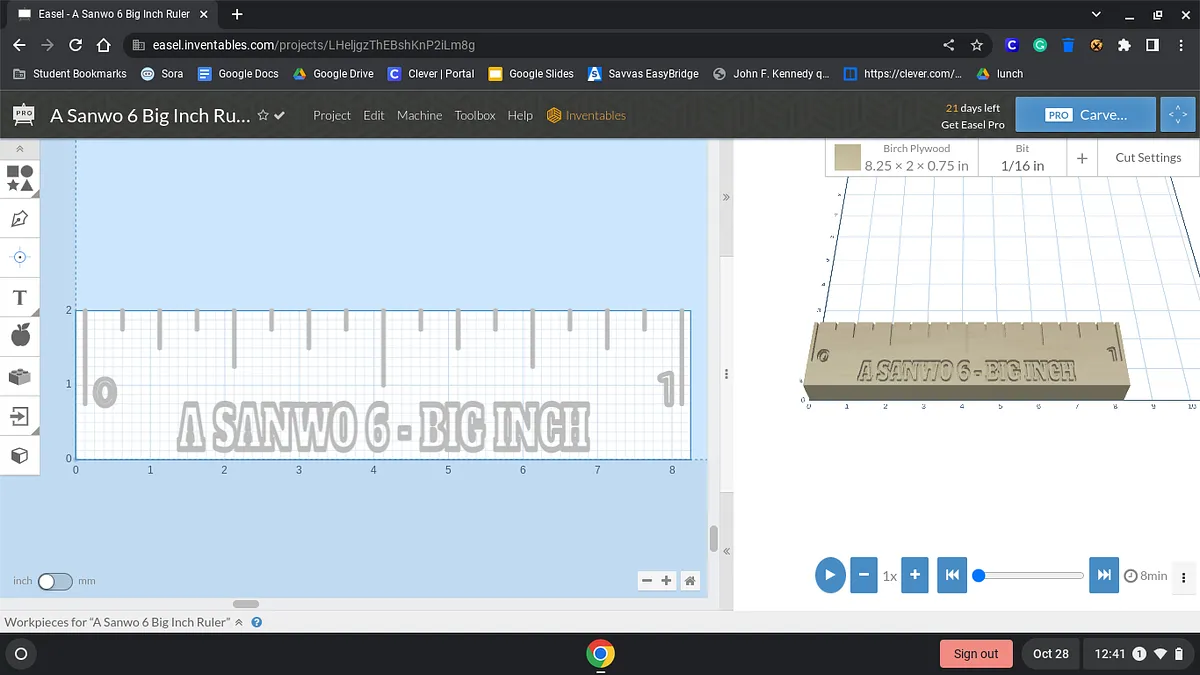Select the Text tool
The height and width of the screenshot is (675, 1200).
click(20, 297)
